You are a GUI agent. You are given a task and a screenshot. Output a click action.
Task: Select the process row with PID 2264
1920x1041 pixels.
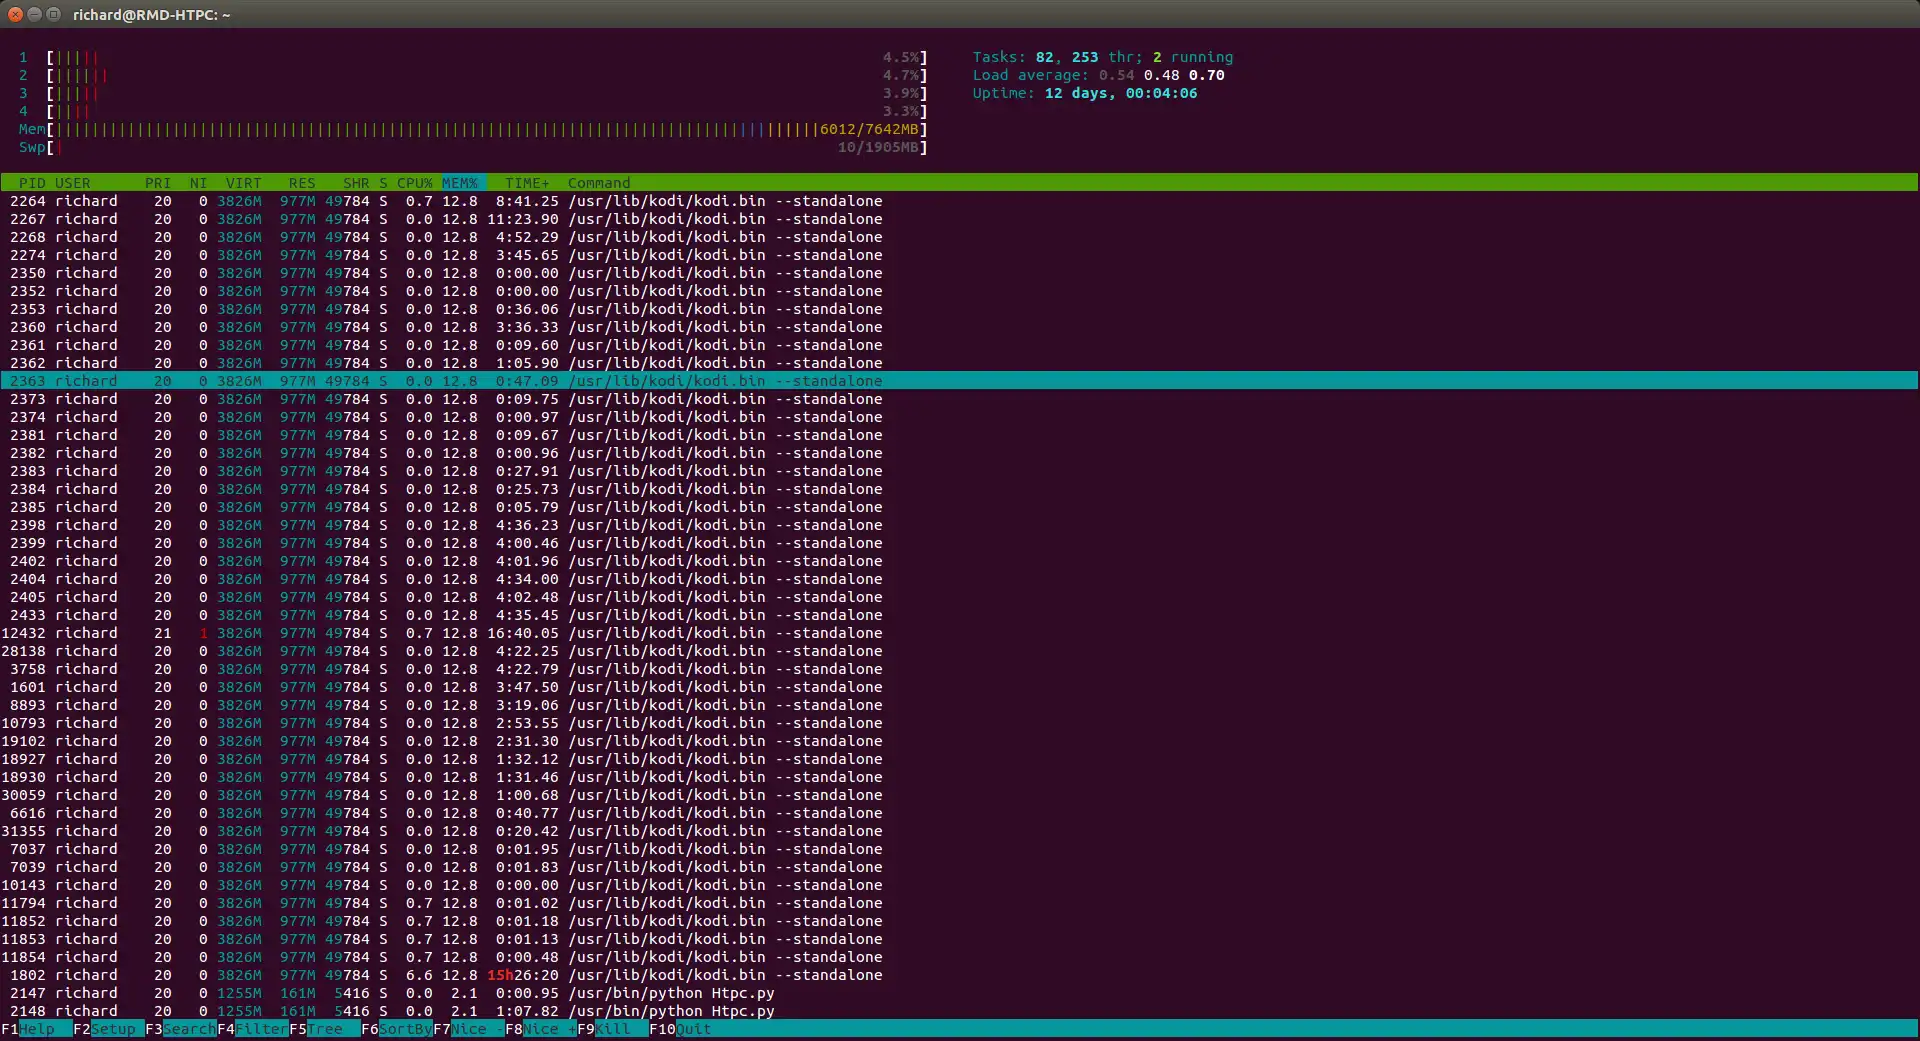click(x=959, y=201)
